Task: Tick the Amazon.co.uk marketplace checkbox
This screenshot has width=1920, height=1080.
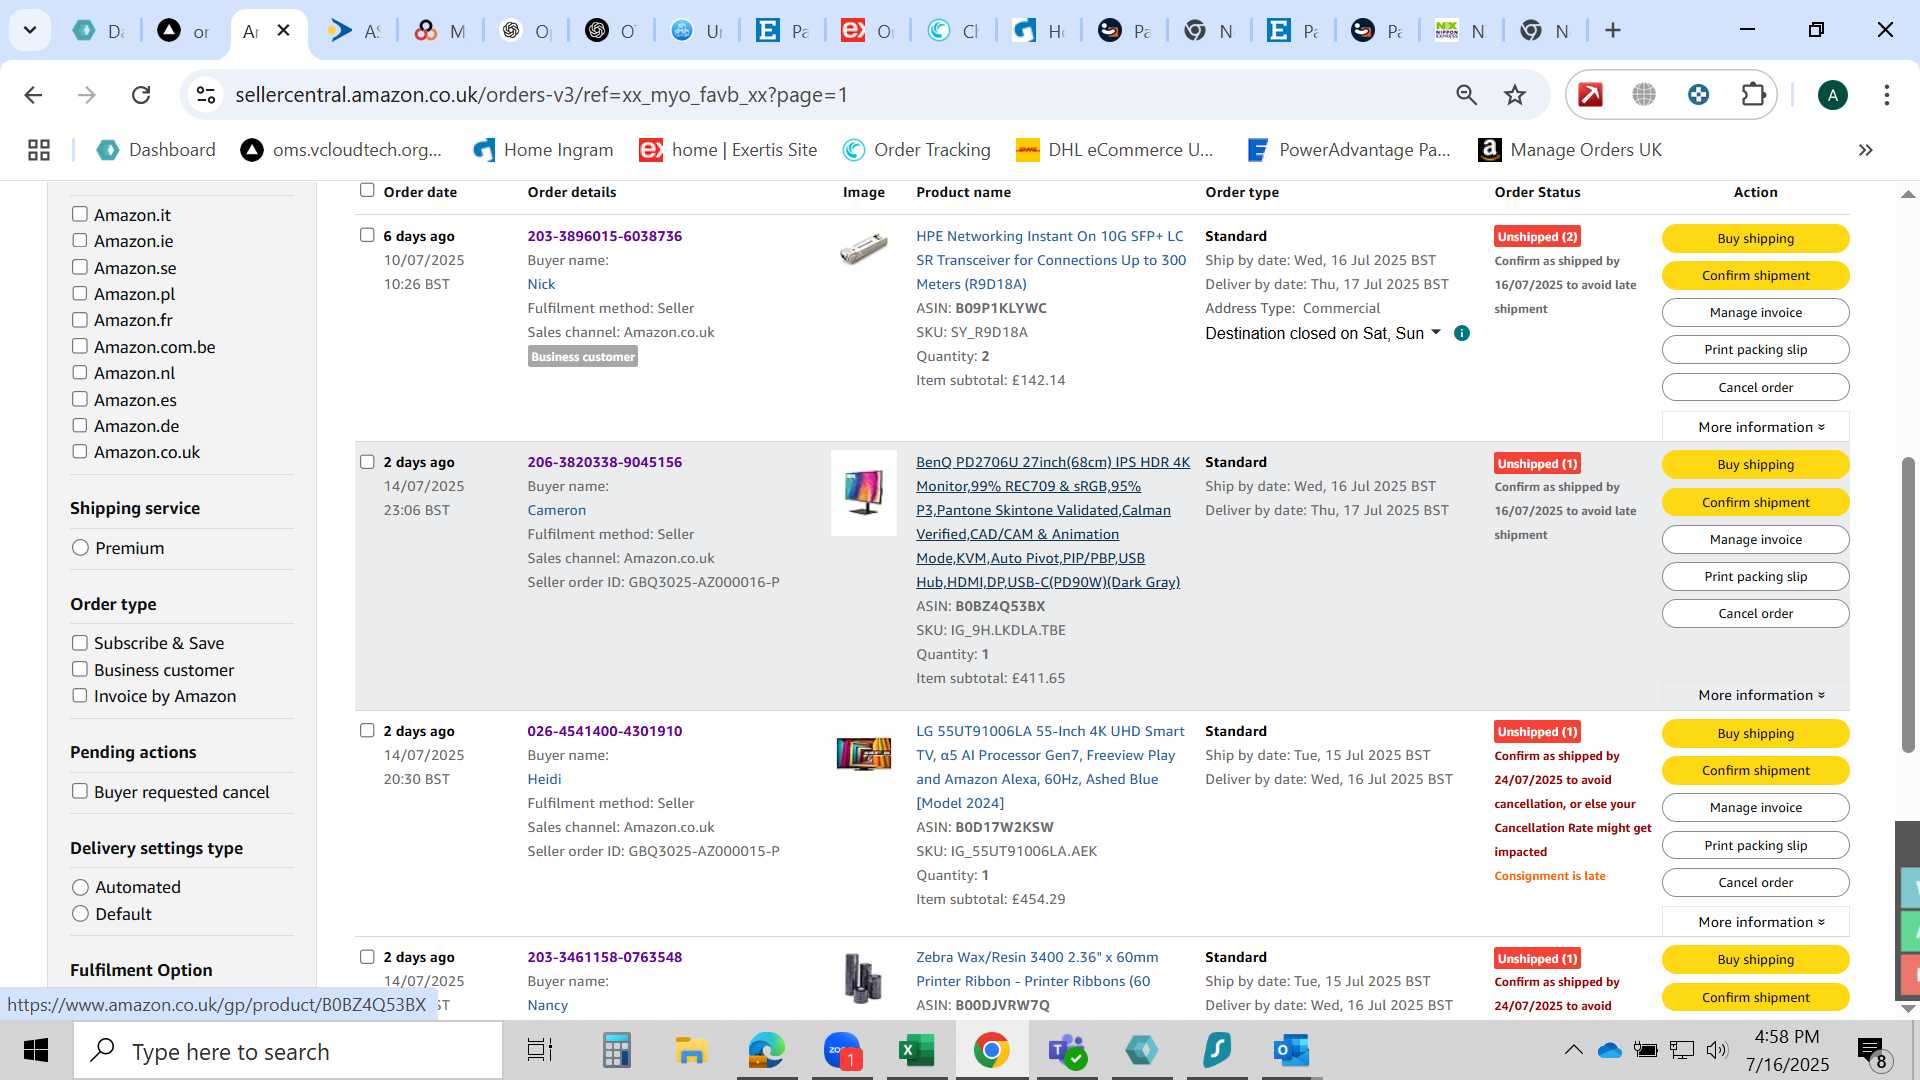Action: coord(80,451)
